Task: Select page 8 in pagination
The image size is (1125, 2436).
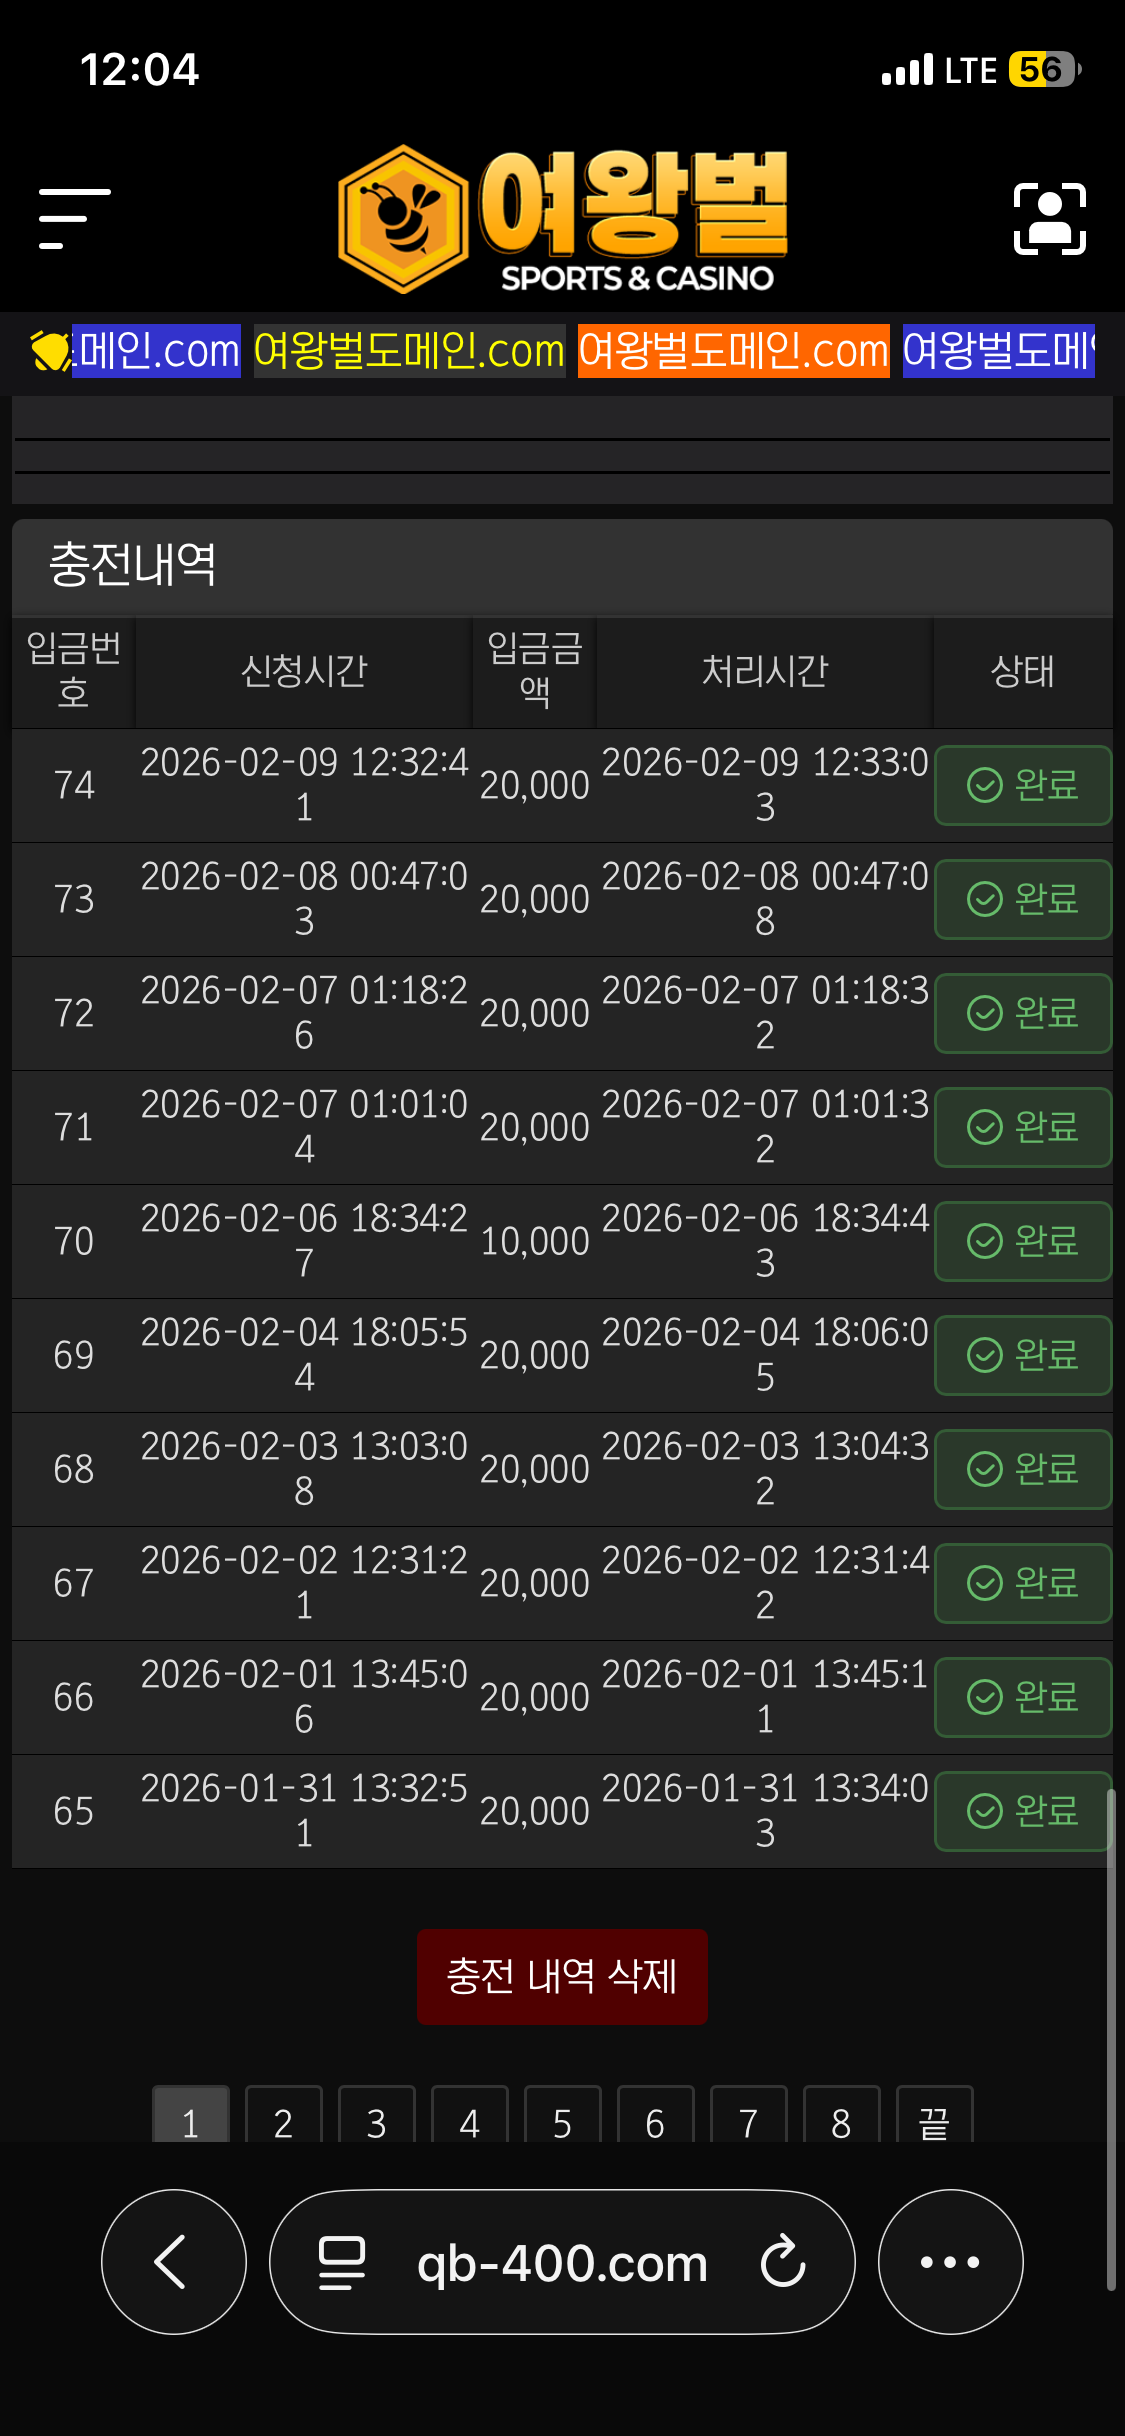Action: coord(841,2118)
